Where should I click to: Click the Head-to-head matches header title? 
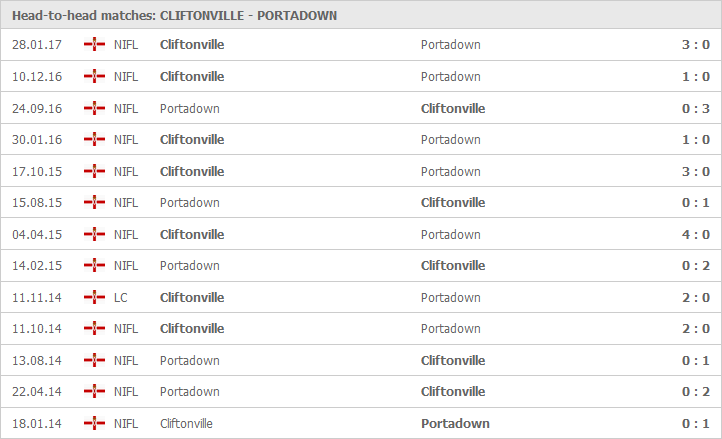(x=175, y=16)
